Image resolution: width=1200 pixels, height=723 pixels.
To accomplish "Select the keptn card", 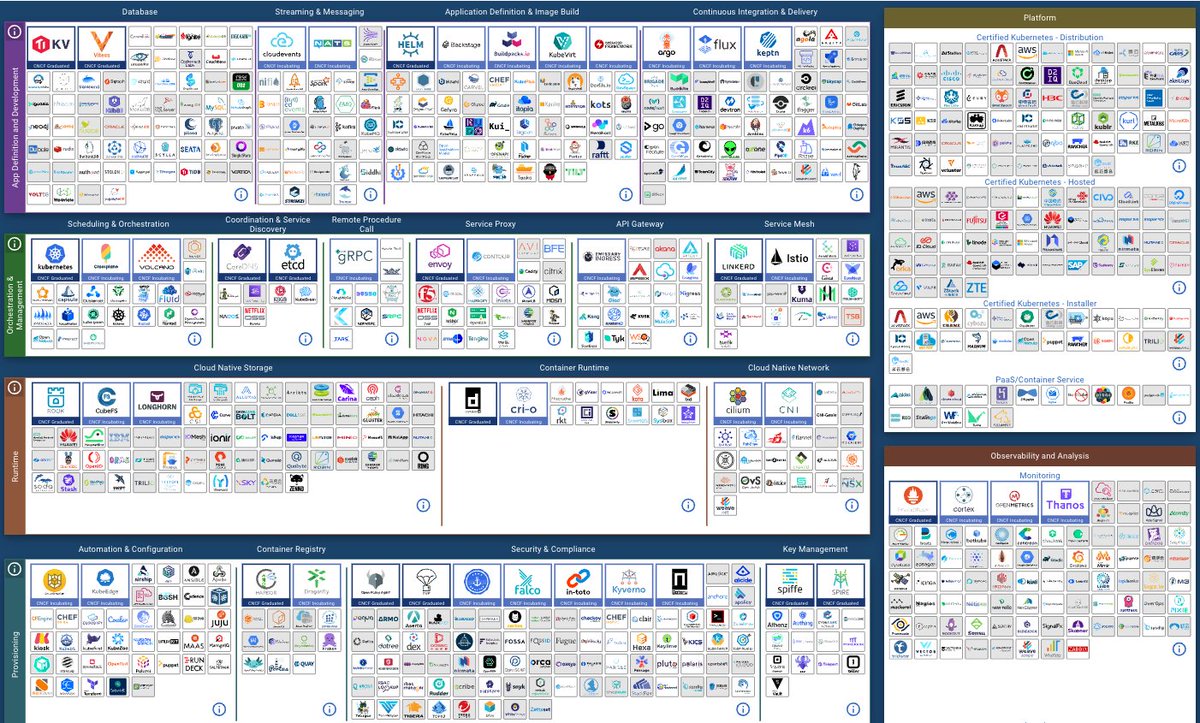I will click(766, 47).
